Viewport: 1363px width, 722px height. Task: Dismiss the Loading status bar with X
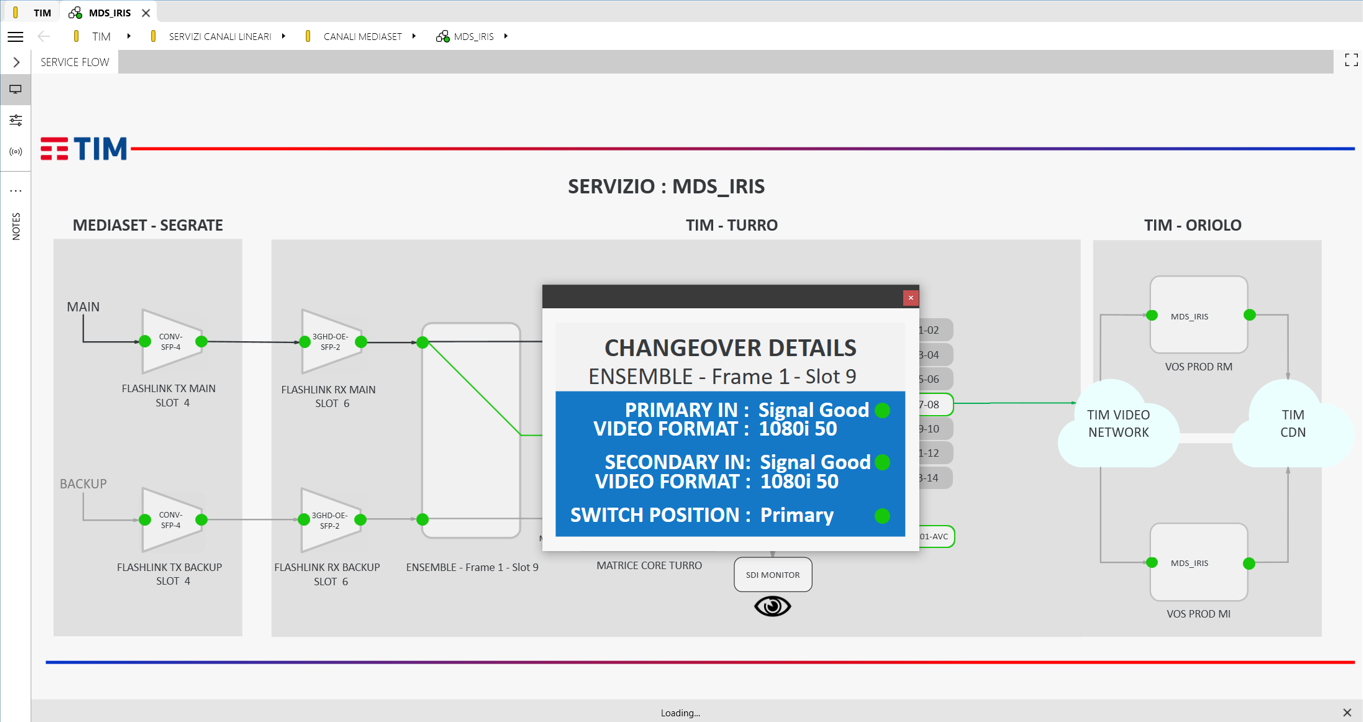(x=1347, y=712)
